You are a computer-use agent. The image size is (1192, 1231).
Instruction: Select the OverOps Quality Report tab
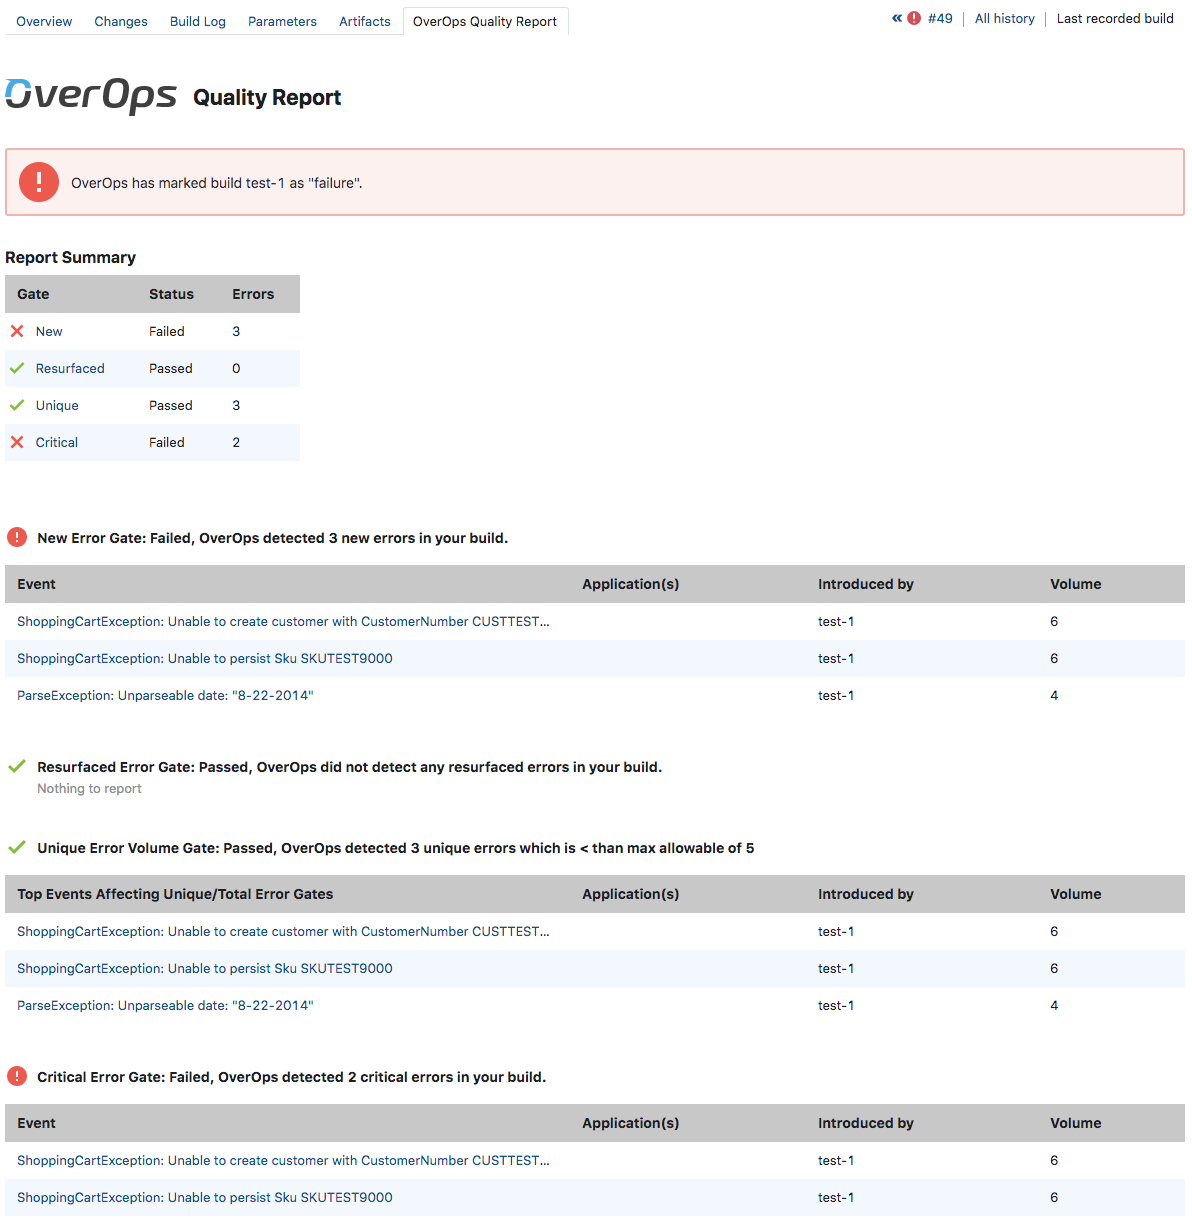(x=485, y=21)
